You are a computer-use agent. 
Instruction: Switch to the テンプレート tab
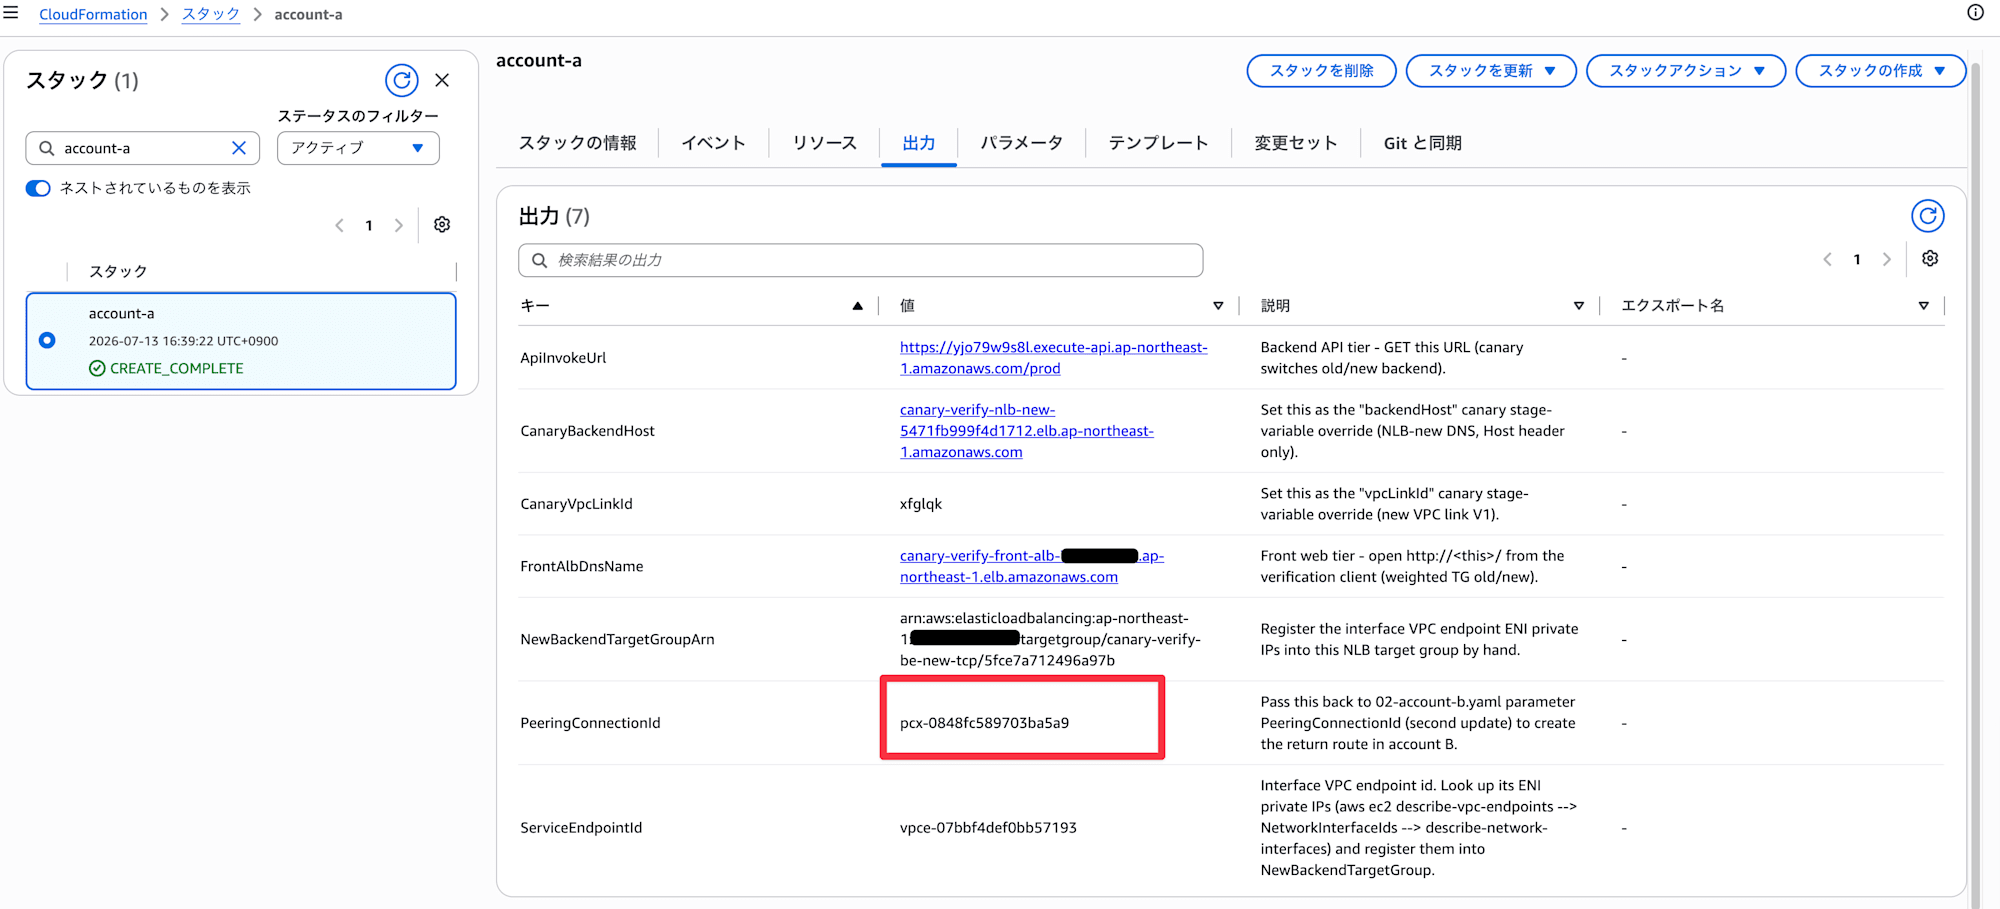click(1158, 143)
